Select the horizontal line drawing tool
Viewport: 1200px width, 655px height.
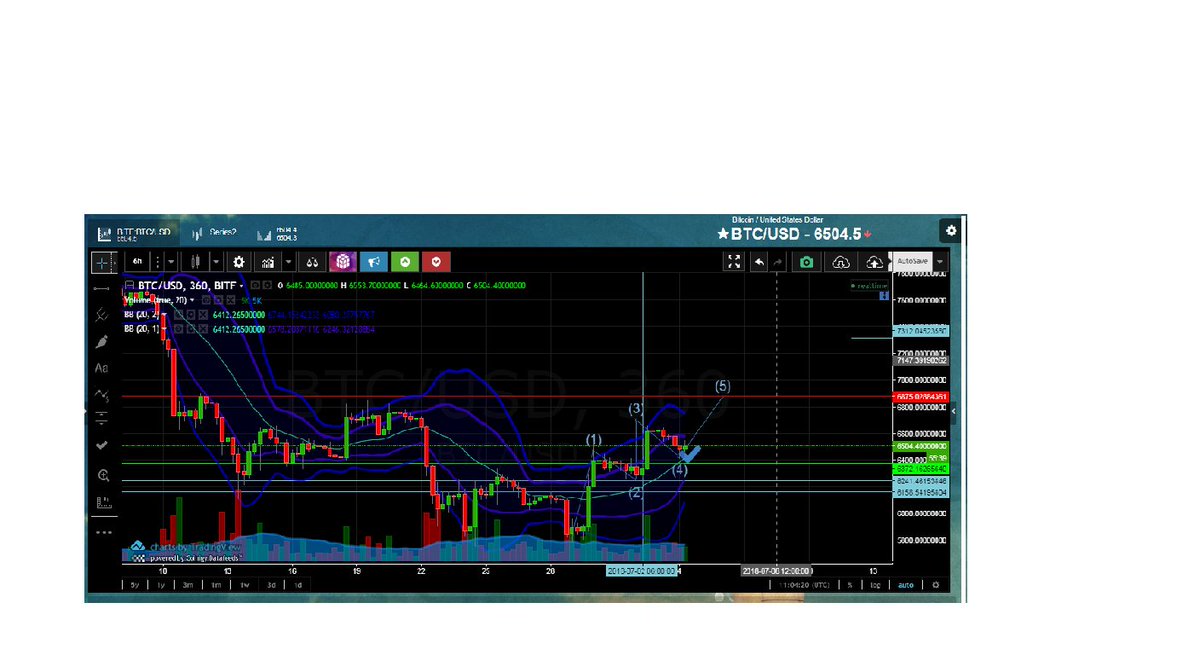pyautogui.click(x=102, y=288)
